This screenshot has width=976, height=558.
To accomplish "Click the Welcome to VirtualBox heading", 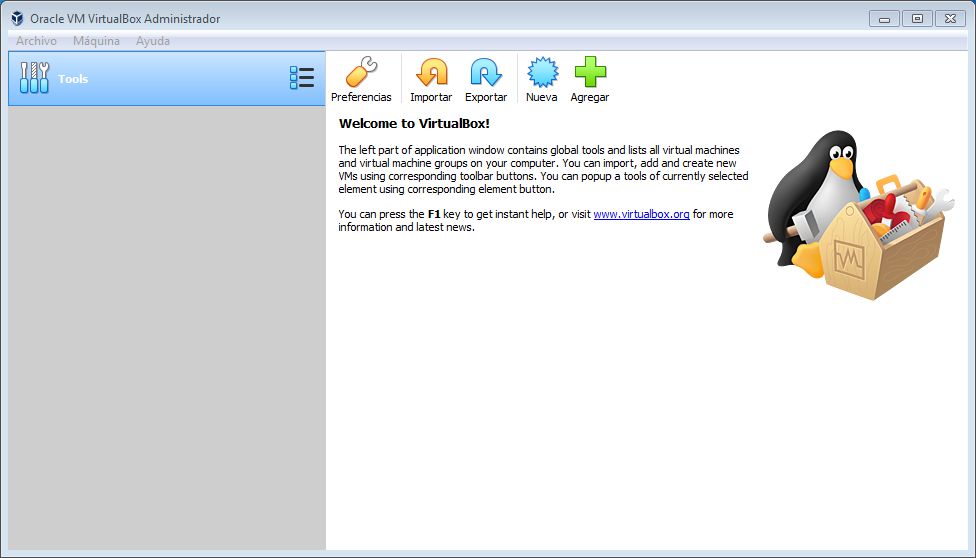I will pyautogui.click(x=414, y=124).
